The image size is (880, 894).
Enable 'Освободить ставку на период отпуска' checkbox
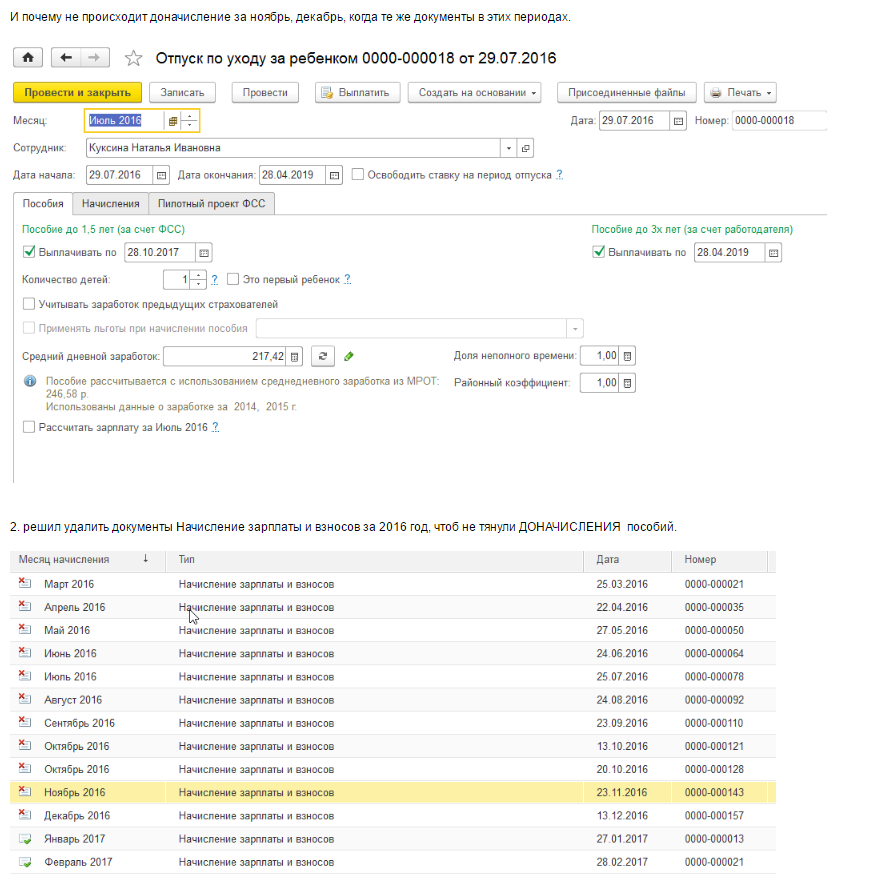tap(358, 174)
